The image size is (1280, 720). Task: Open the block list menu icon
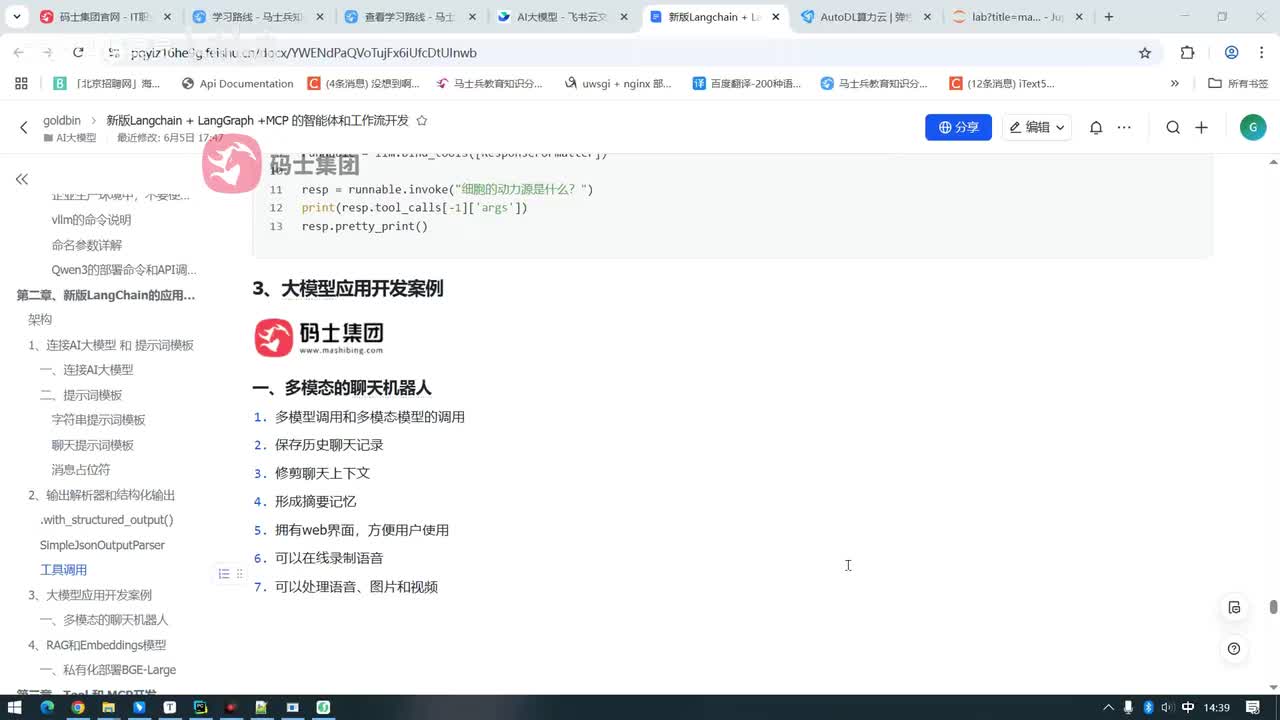tap(224, 574)
